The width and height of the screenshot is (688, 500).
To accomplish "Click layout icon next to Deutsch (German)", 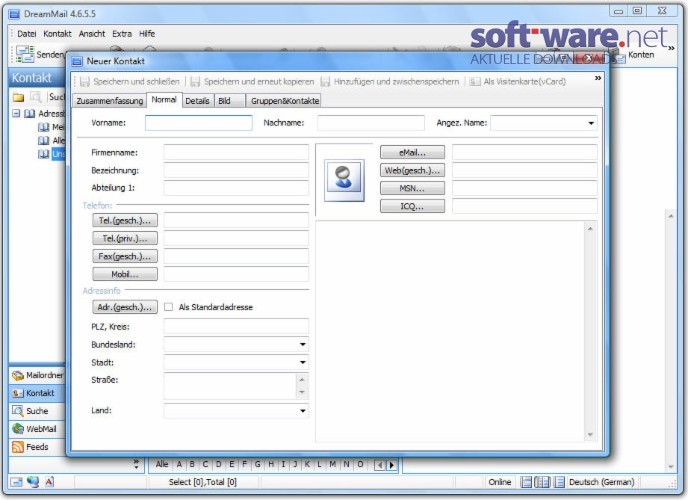I will (559, 482).
